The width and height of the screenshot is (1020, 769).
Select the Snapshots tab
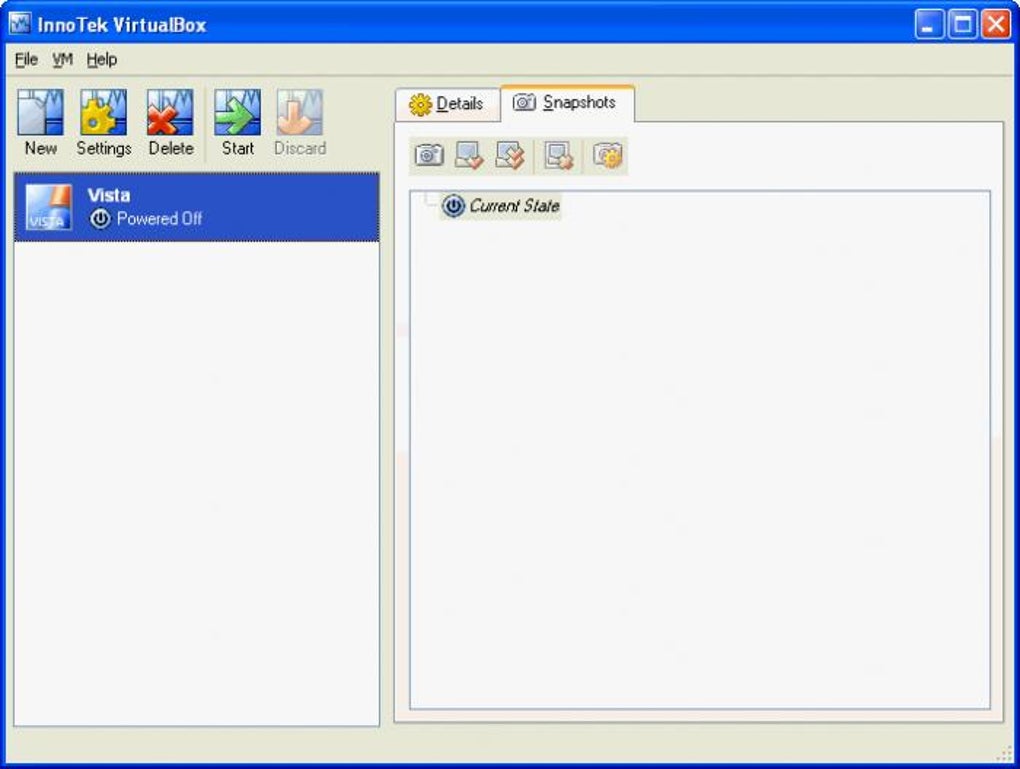(567, 103)
